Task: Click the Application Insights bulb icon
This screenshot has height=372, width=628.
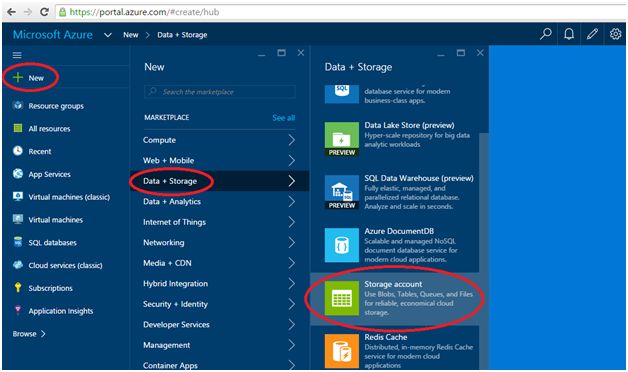Action: (x=18, y=310)
